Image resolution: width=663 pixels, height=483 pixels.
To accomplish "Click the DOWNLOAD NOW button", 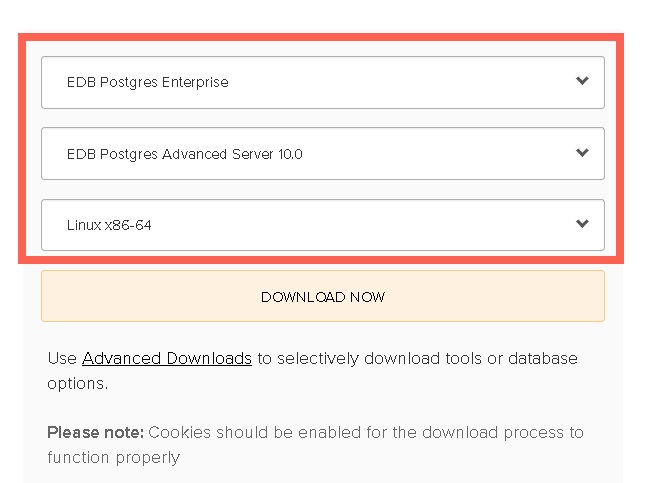I will (x=323, y=296).
